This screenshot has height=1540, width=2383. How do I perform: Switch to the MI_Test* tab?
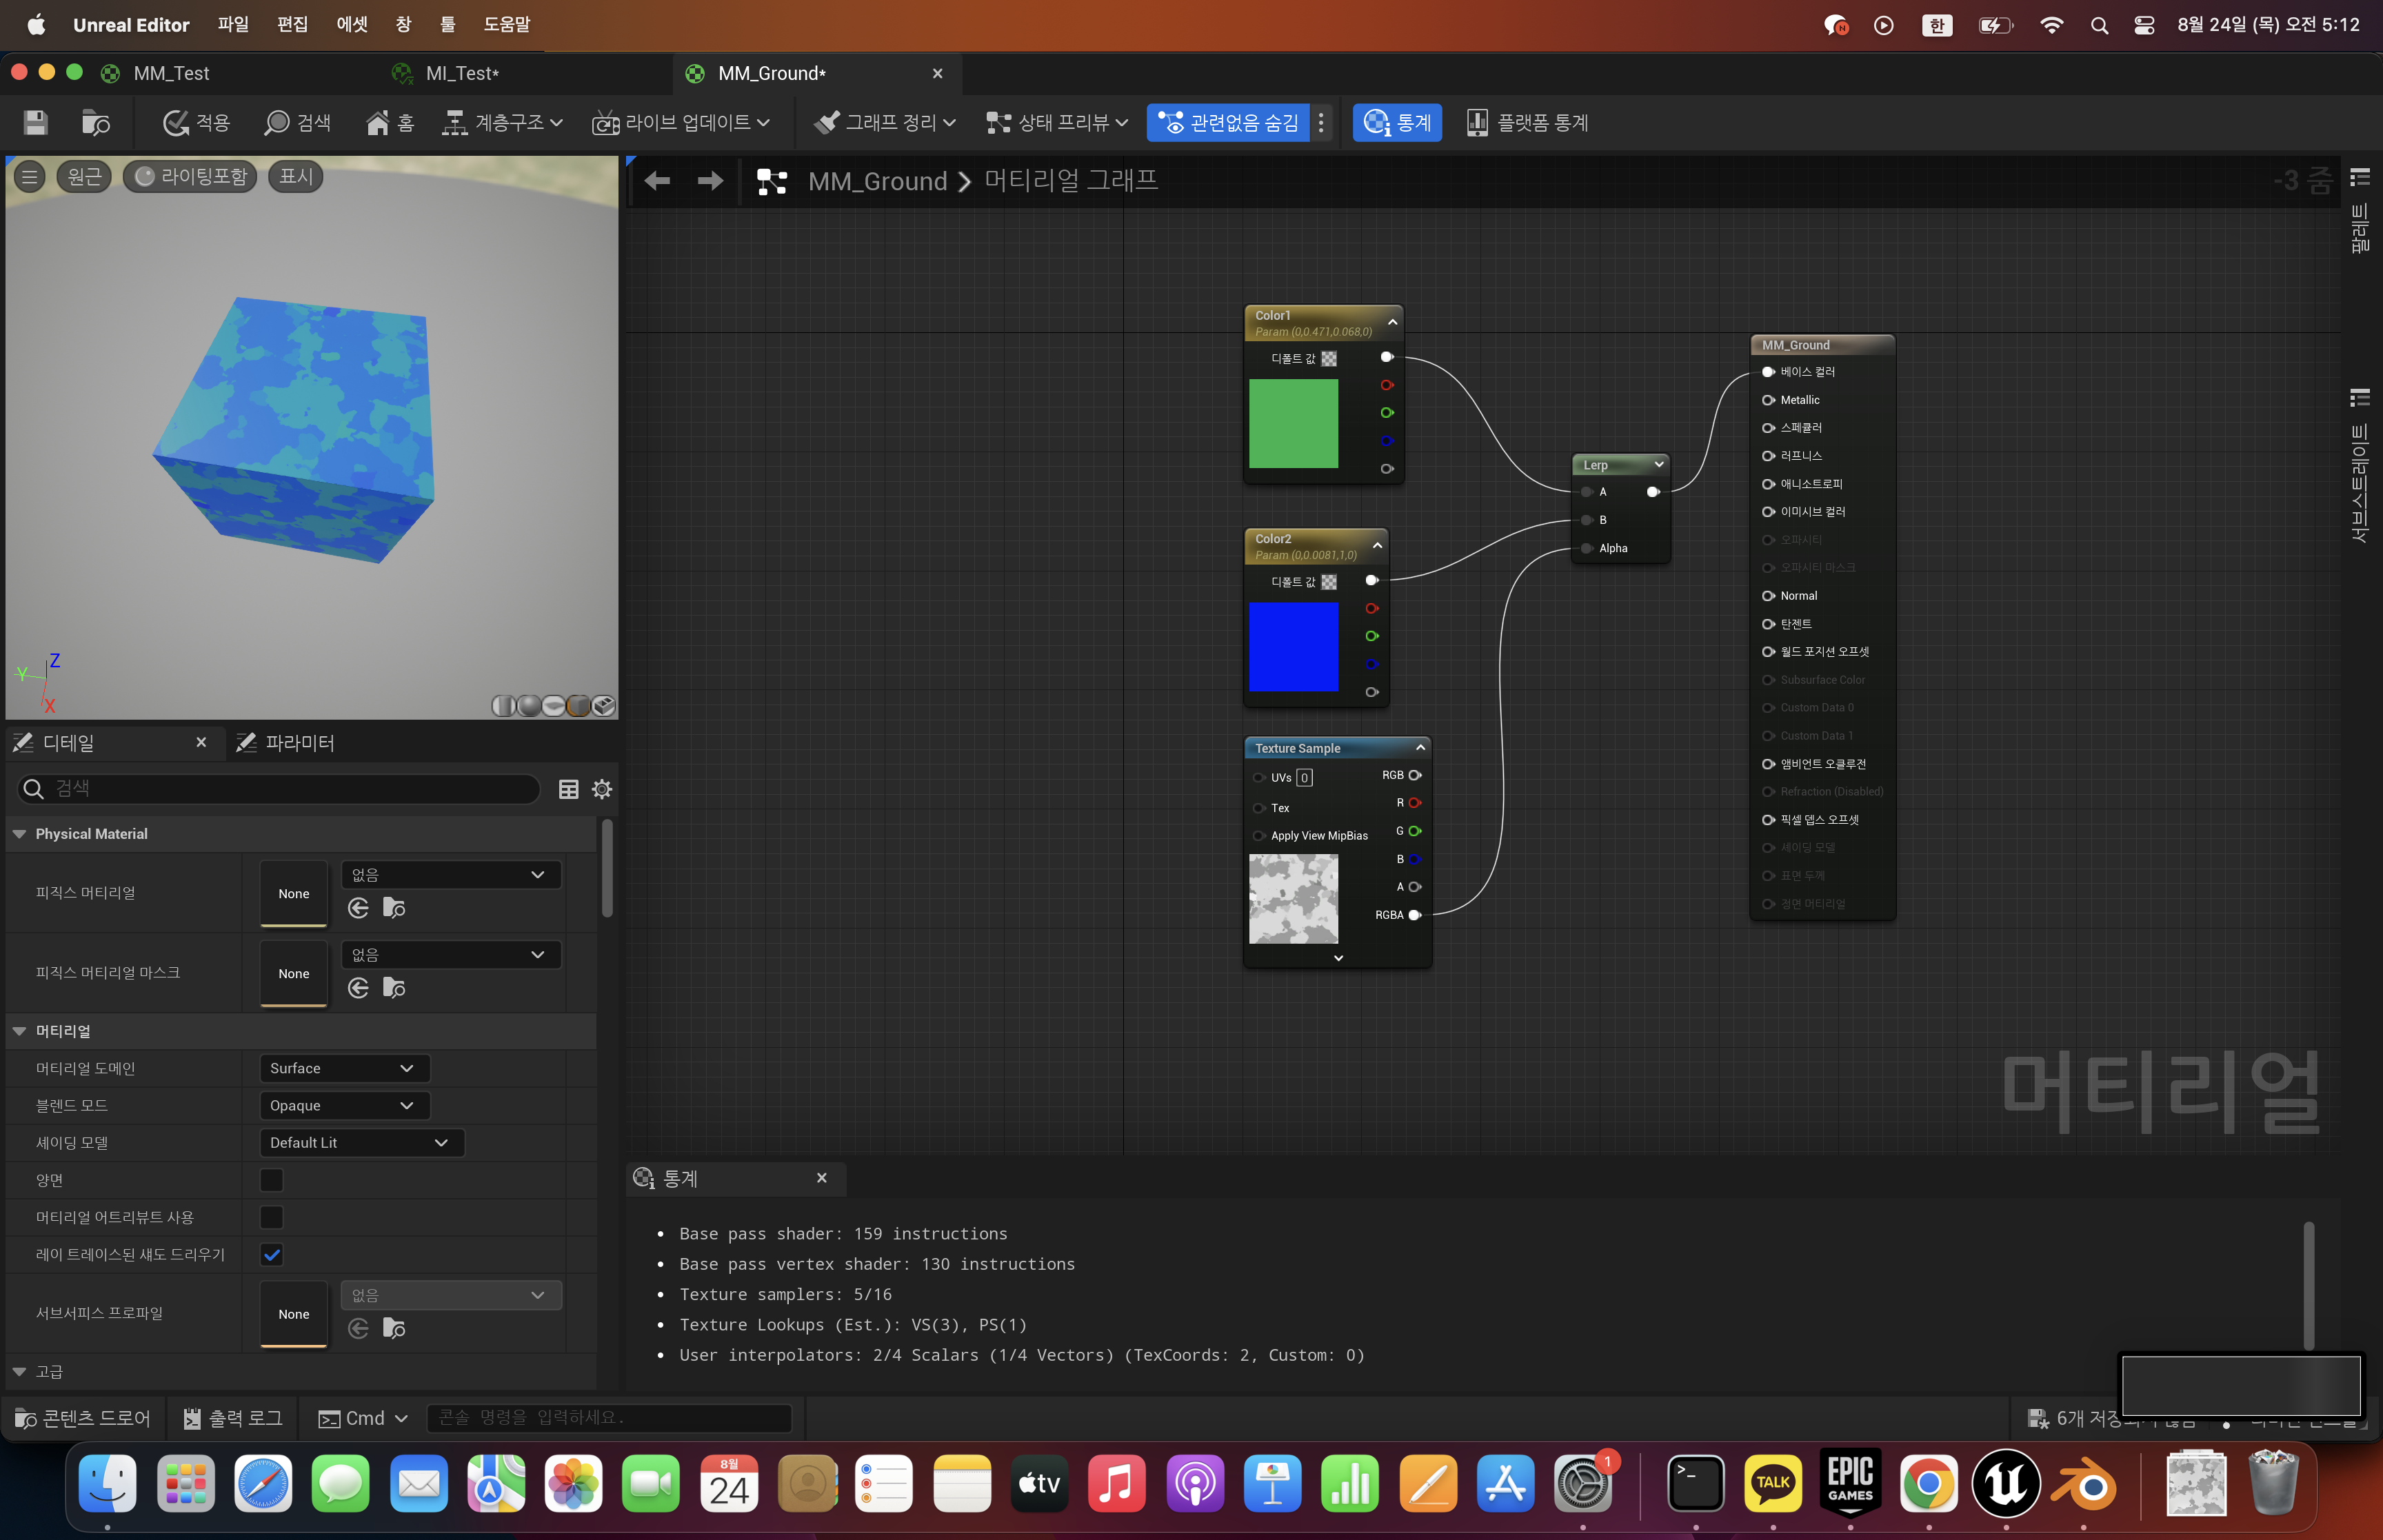(462, 73)
